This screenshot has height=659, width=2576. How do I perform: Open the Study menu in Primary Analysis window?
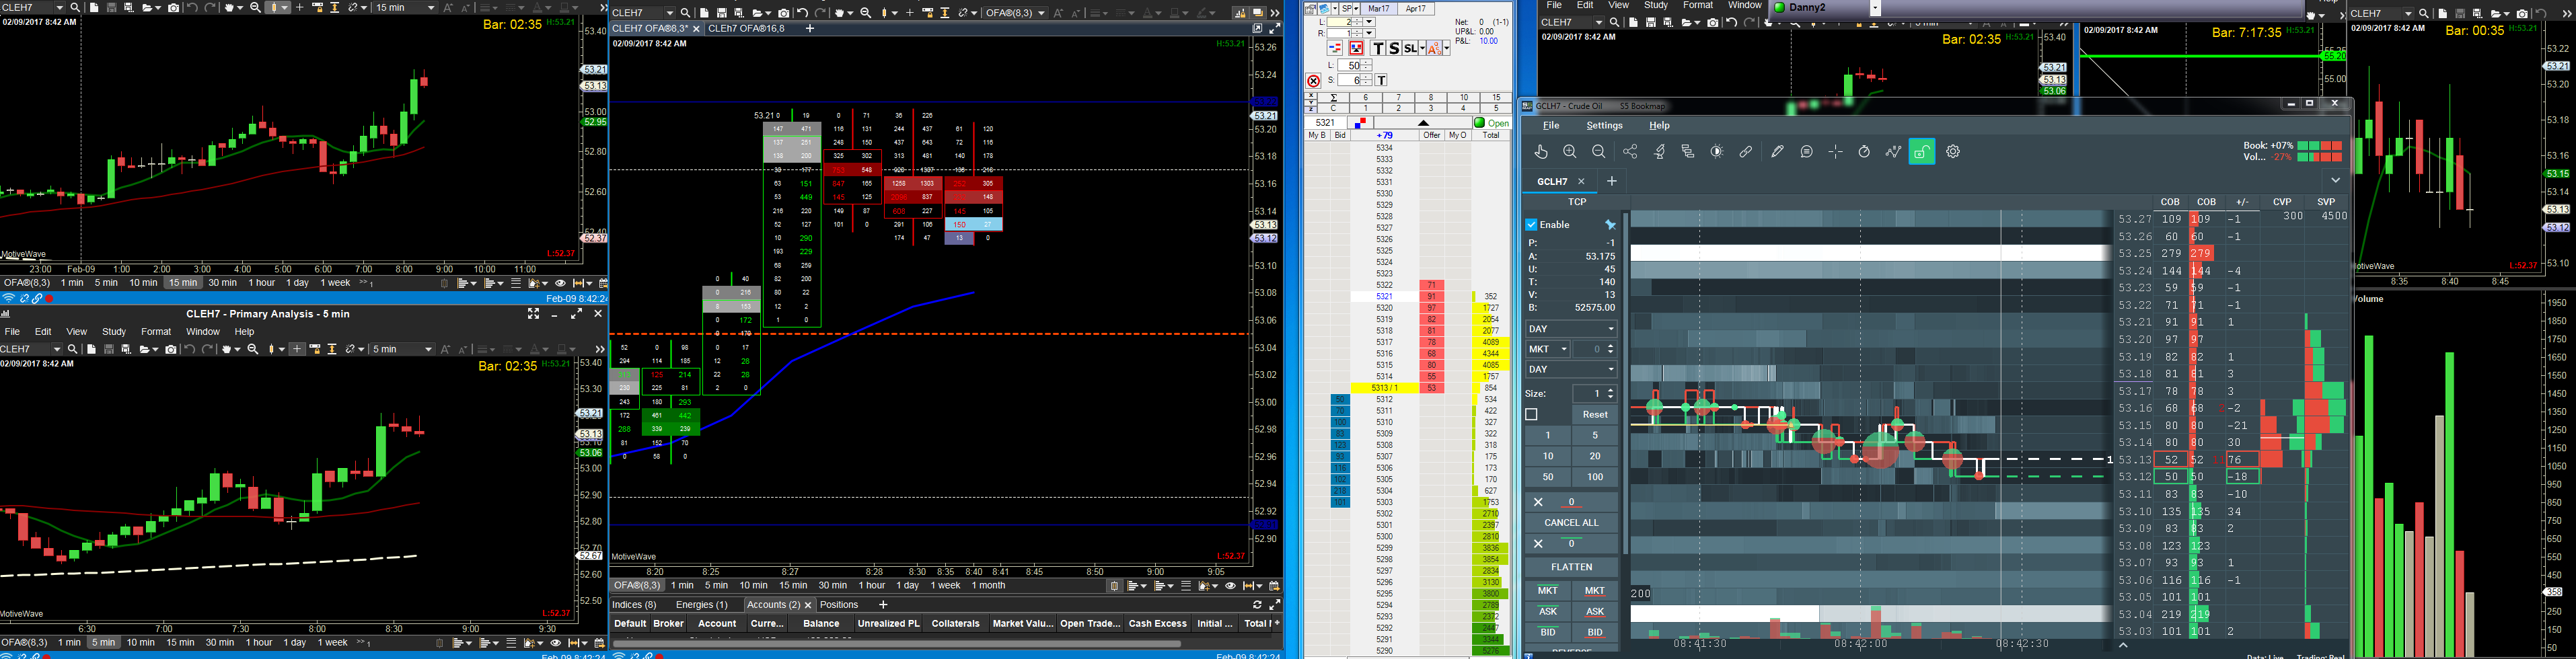click(114, 332)
